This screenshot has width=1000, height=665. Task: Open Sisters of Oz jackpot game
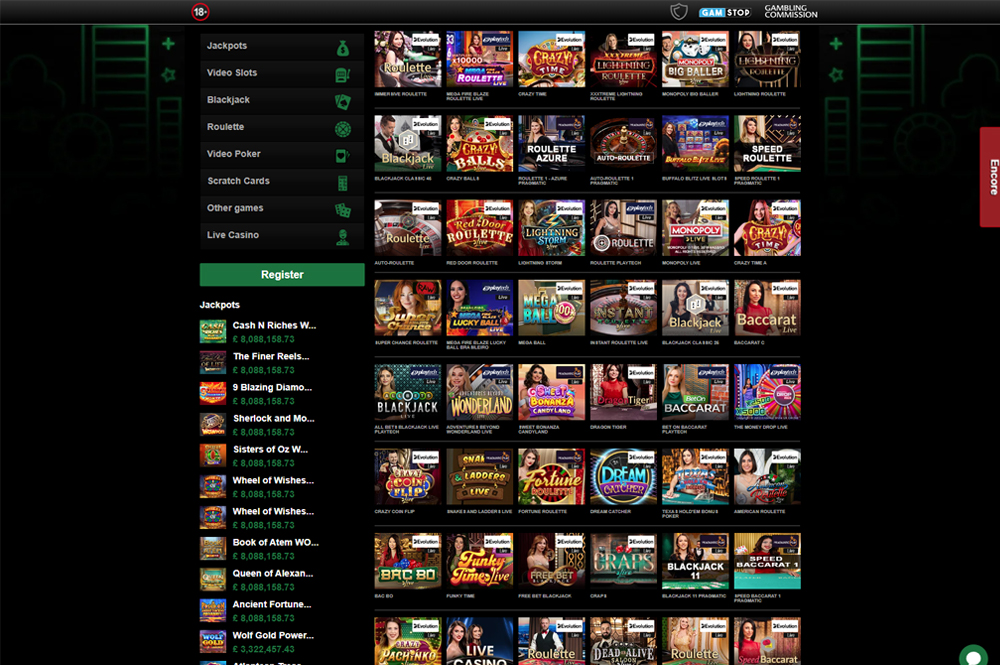[270, 449]
